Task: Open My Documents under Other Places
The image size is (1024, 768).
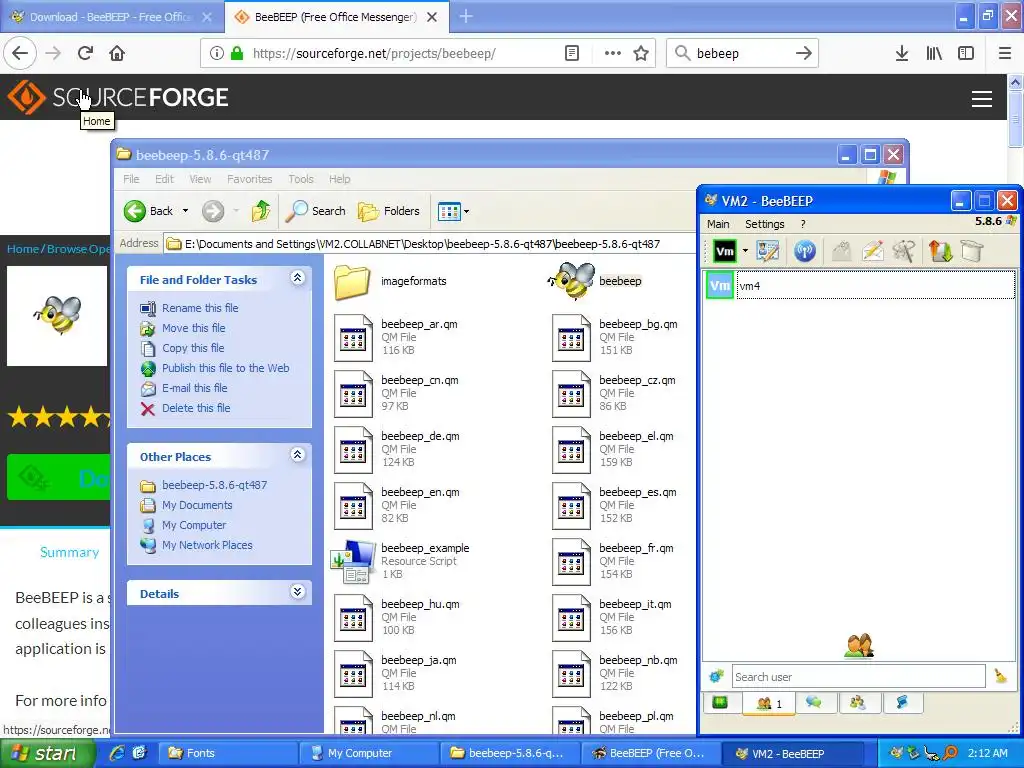Action: click(197, 505)
